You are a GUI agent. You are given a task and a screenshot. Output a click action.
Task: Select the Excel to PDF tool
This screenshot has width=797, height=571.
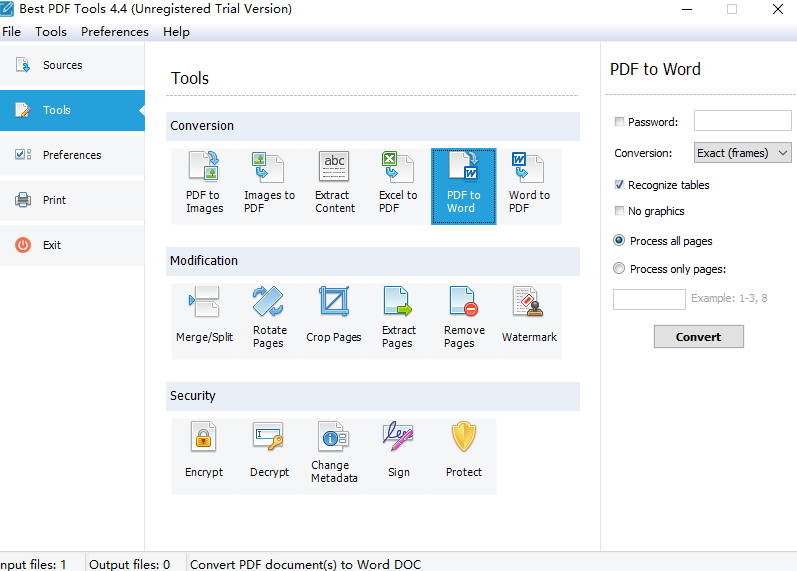398,186
